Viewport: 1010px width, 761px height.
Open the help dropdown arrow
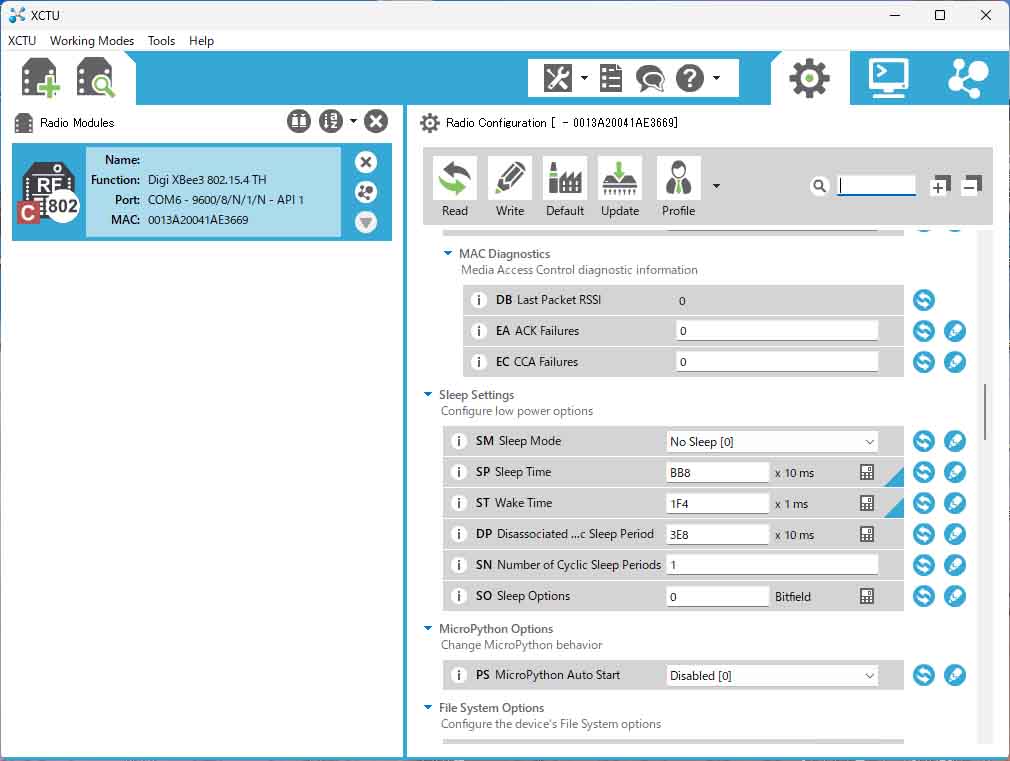click(716, 78)
